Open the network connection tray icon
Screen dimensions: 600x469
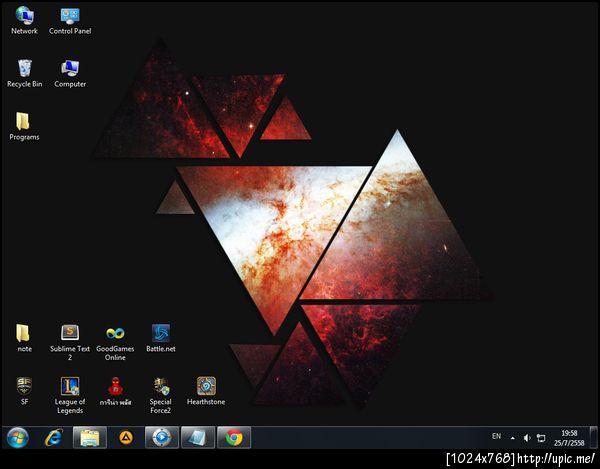[x=541, y=438]
